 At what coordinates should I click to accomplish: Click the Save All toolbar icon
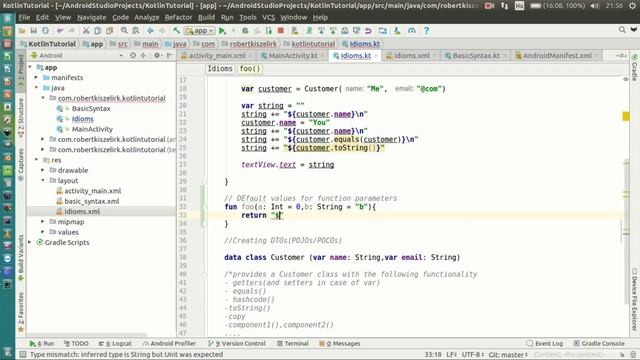33,31
